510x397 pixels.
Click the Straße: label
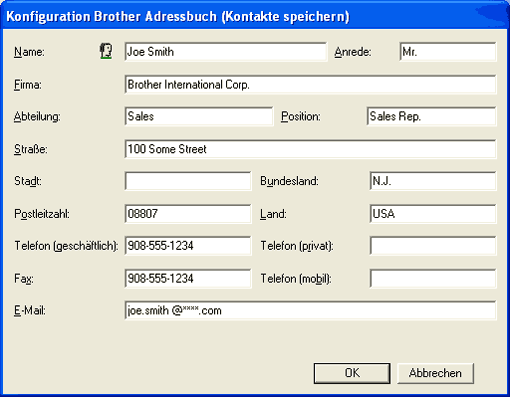31,149
